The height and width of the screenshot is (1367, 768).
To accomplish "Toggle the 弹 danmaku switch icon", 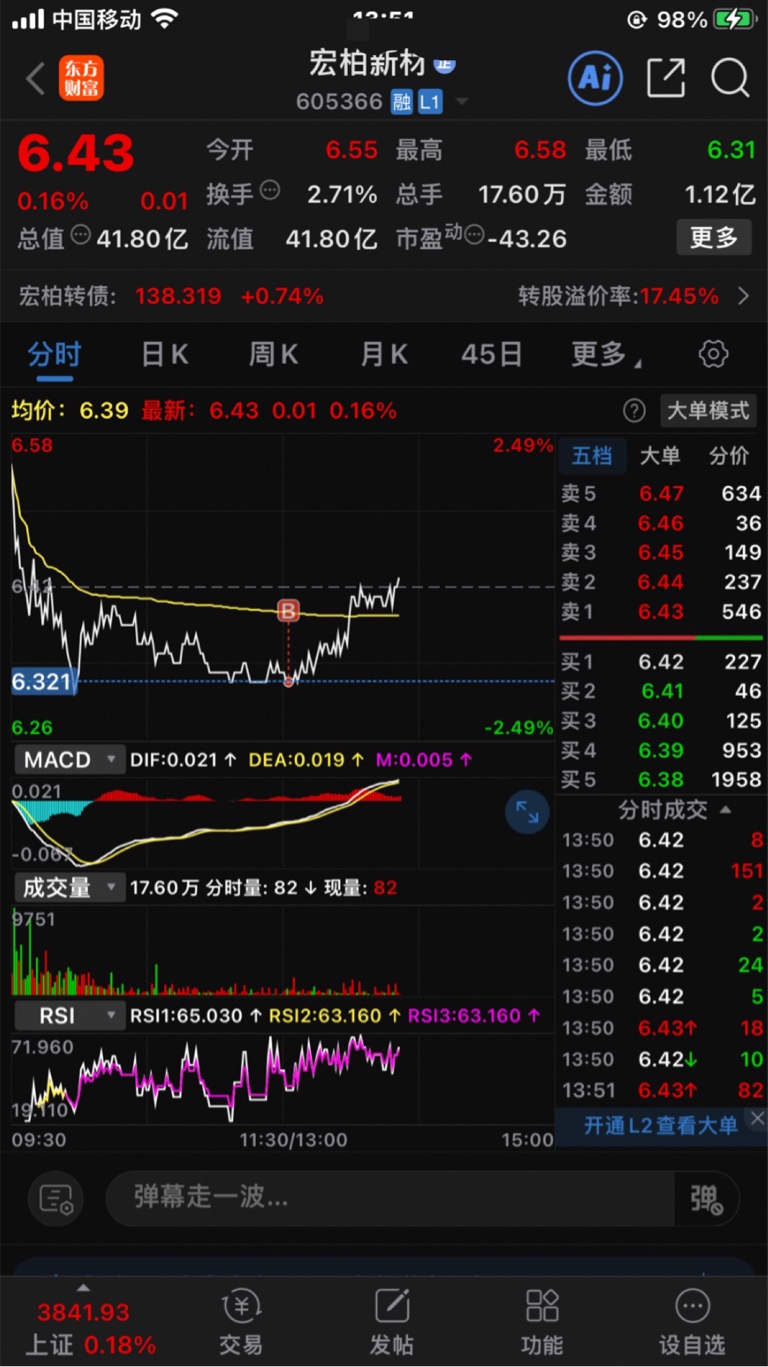I will pyautogui.click(x=706, y=1198).
